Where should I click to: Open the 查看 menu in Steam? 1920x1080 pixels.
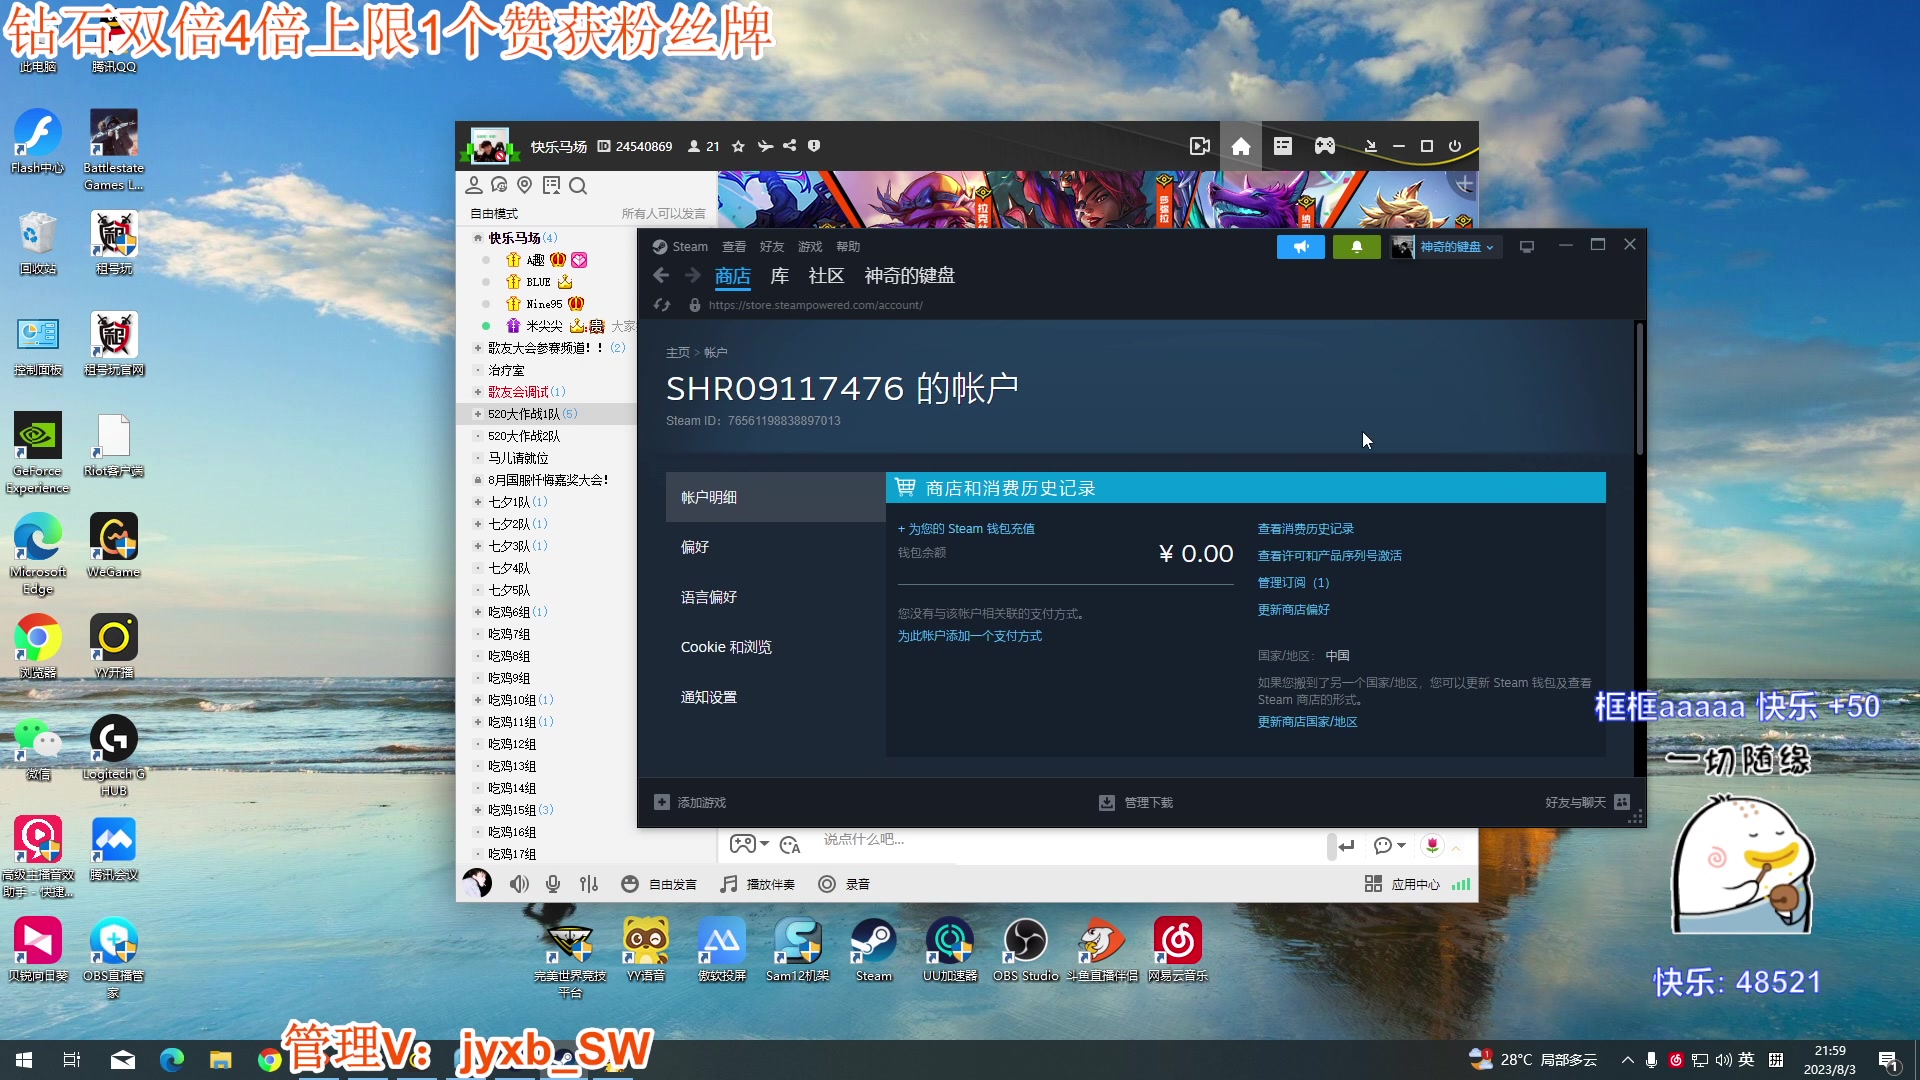[x=734, y=247]
